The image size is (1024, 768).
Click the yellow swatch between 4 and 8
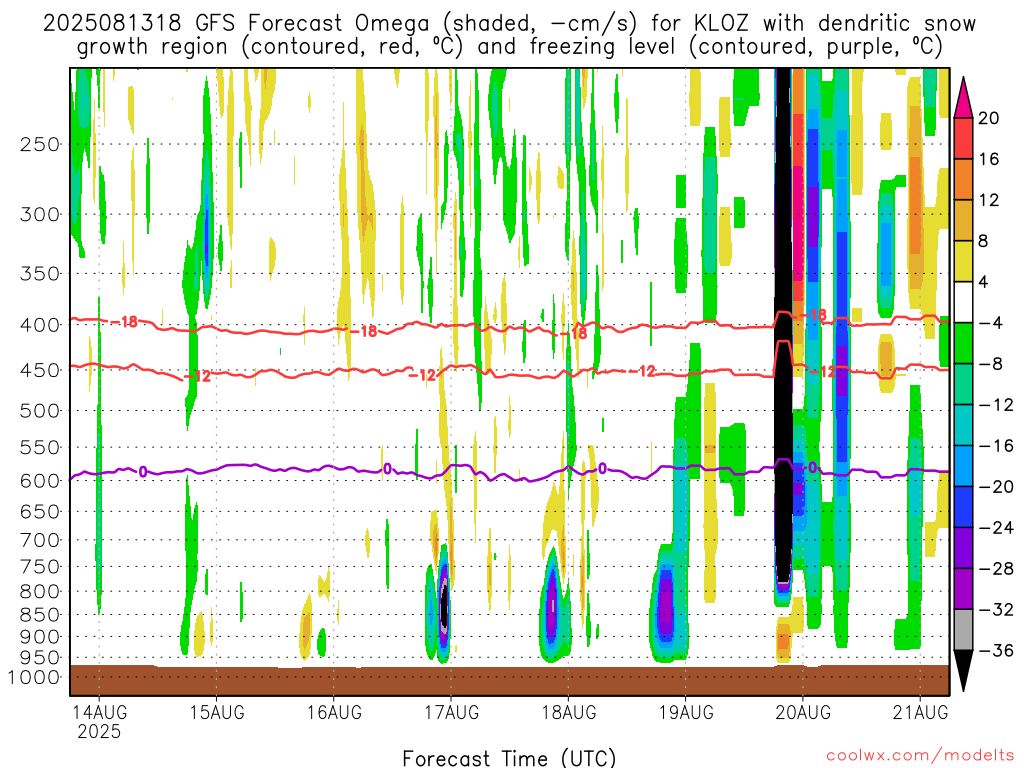(x=963, y=261)
